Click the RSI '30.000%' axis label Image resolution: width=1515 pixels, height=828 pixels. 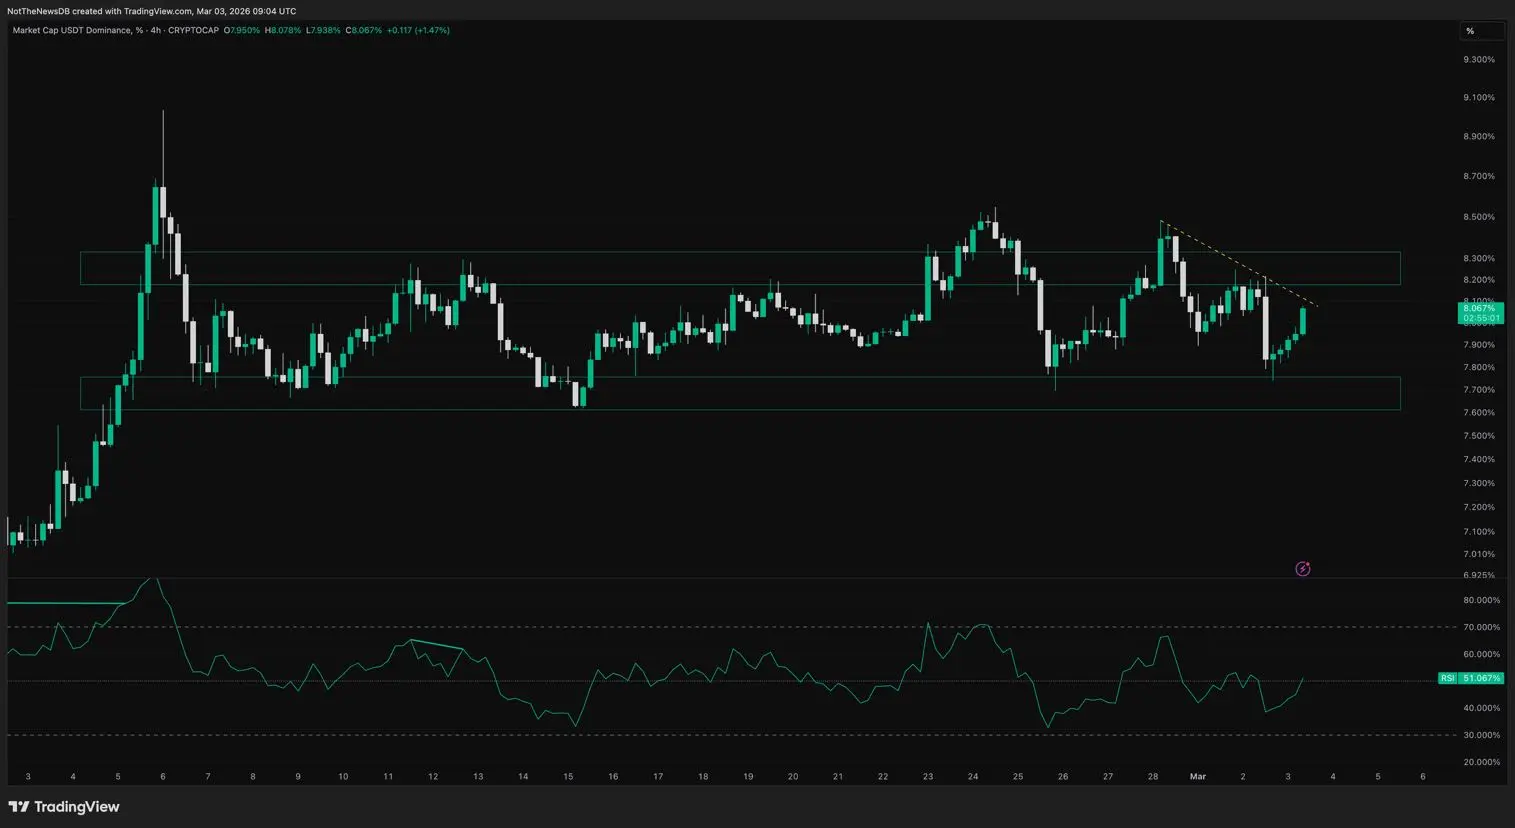point(1481,735)
